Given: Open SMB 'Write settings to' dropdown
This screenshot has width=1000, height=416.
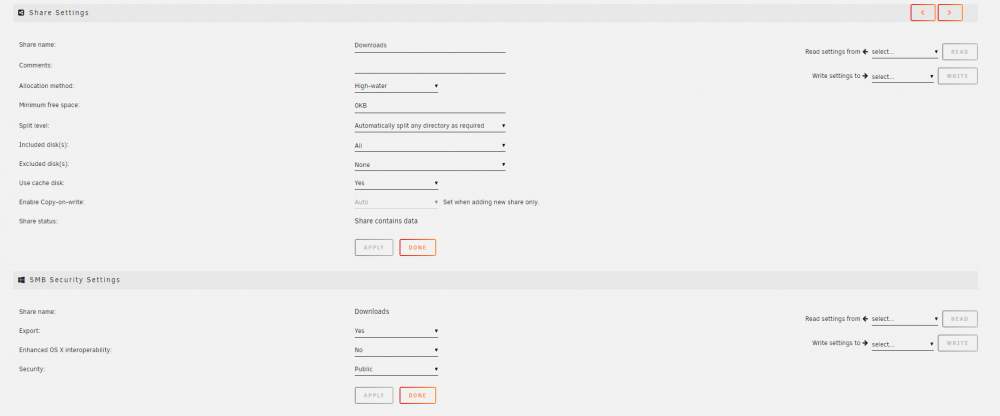Looking at the screenshot, I should point(902,345).
